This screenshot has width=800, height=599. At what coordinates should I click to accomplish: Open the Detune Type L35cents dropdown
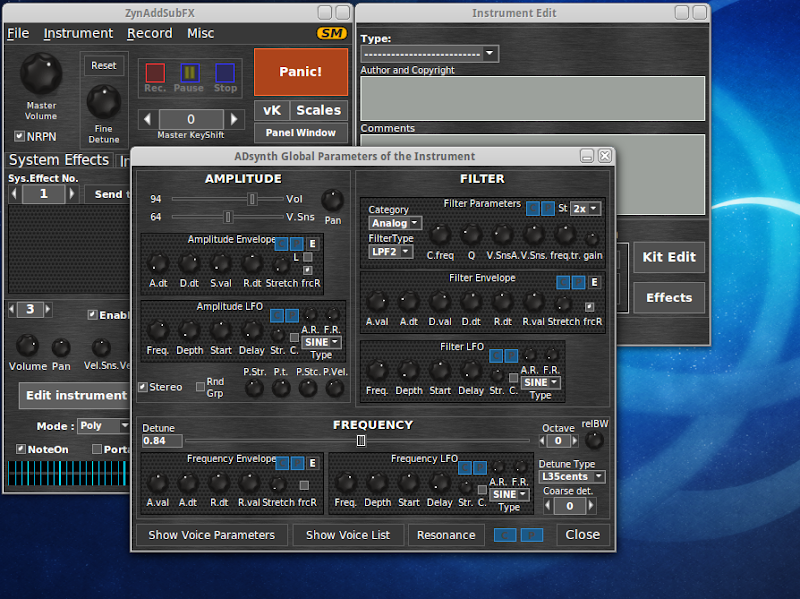[x=571, y=477]
